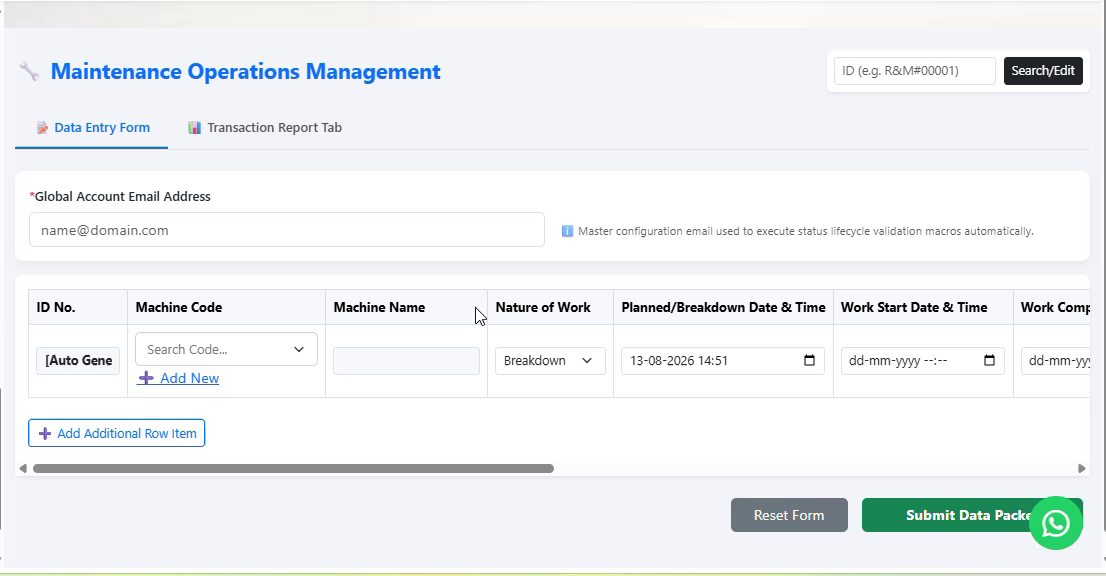Click the scrollbar right arrow
Screen dimensions: 1106x576
pos(1081,468)
